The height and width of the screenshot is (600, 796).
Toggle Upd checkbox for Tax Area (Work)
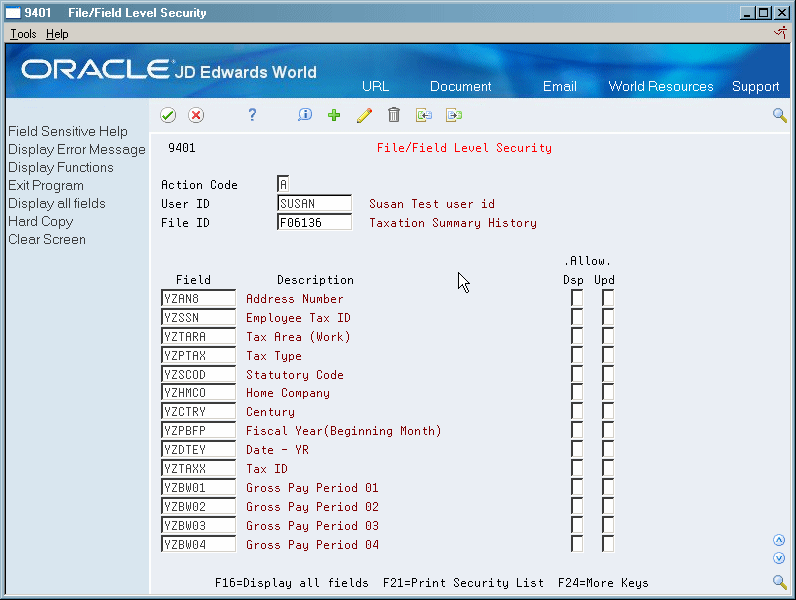[x=608, y=336]
